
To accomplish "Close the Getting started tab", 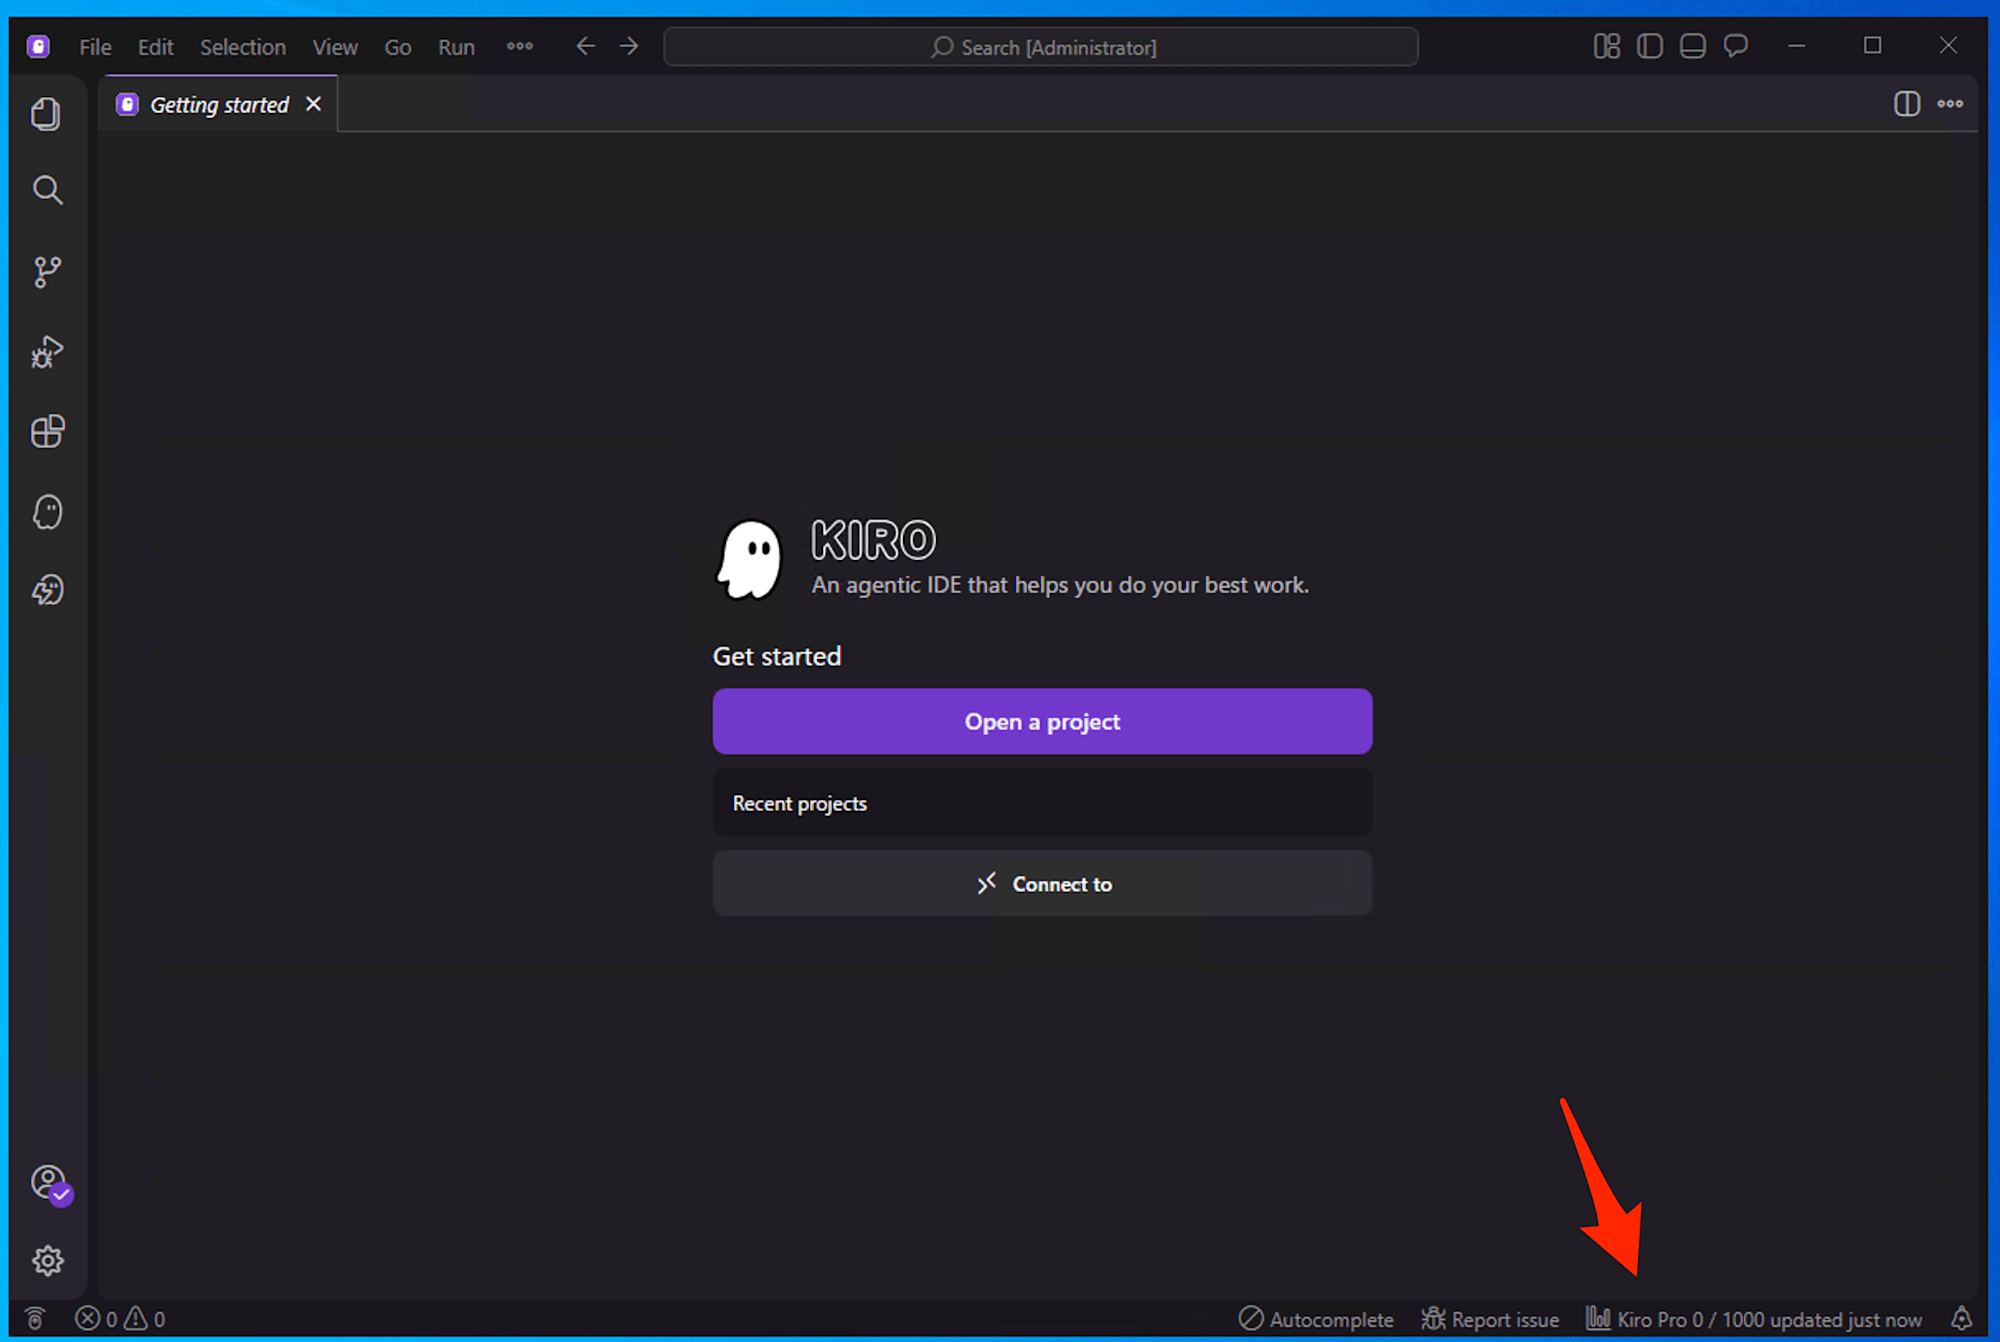I will (313, 104).
